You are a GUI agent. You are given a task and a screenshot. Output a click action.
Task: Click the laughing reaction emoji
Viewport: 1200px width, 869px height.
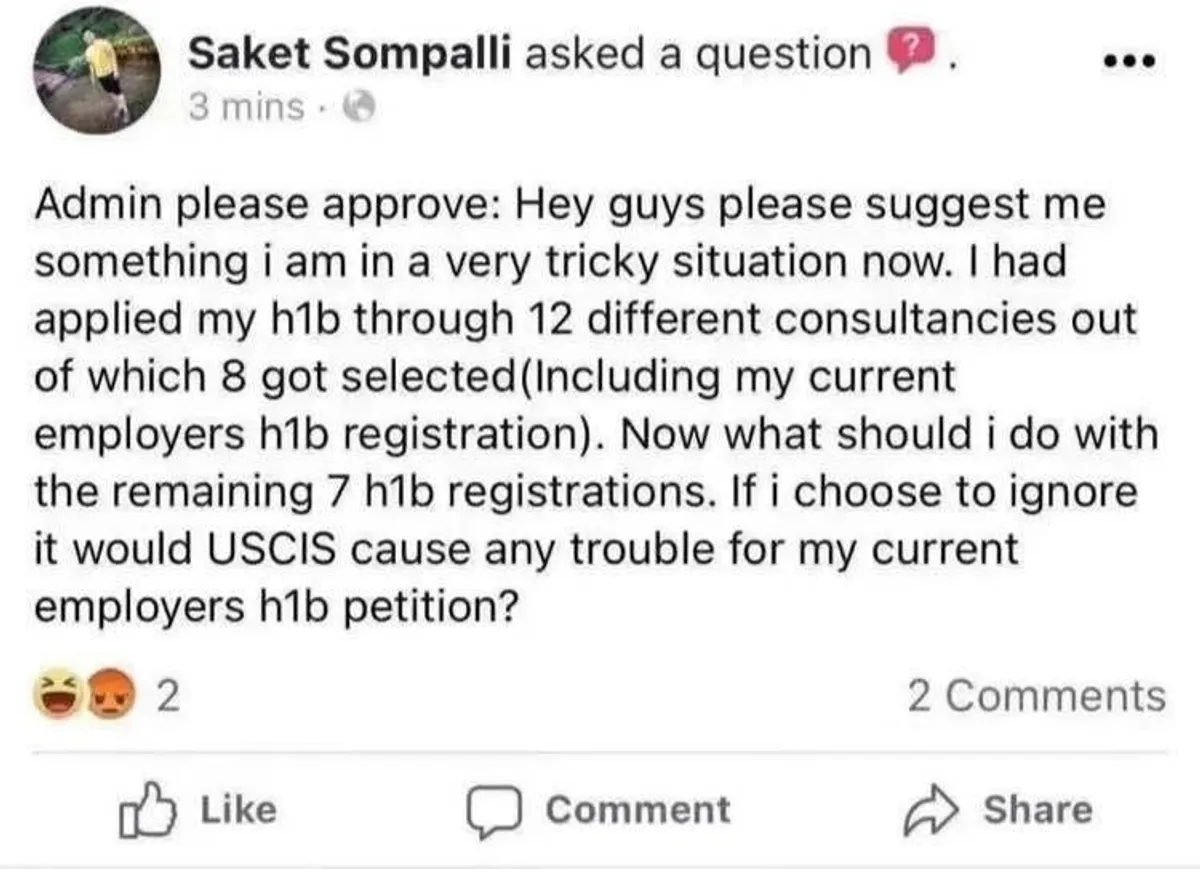pyautogui.click(x=62, y=695)
